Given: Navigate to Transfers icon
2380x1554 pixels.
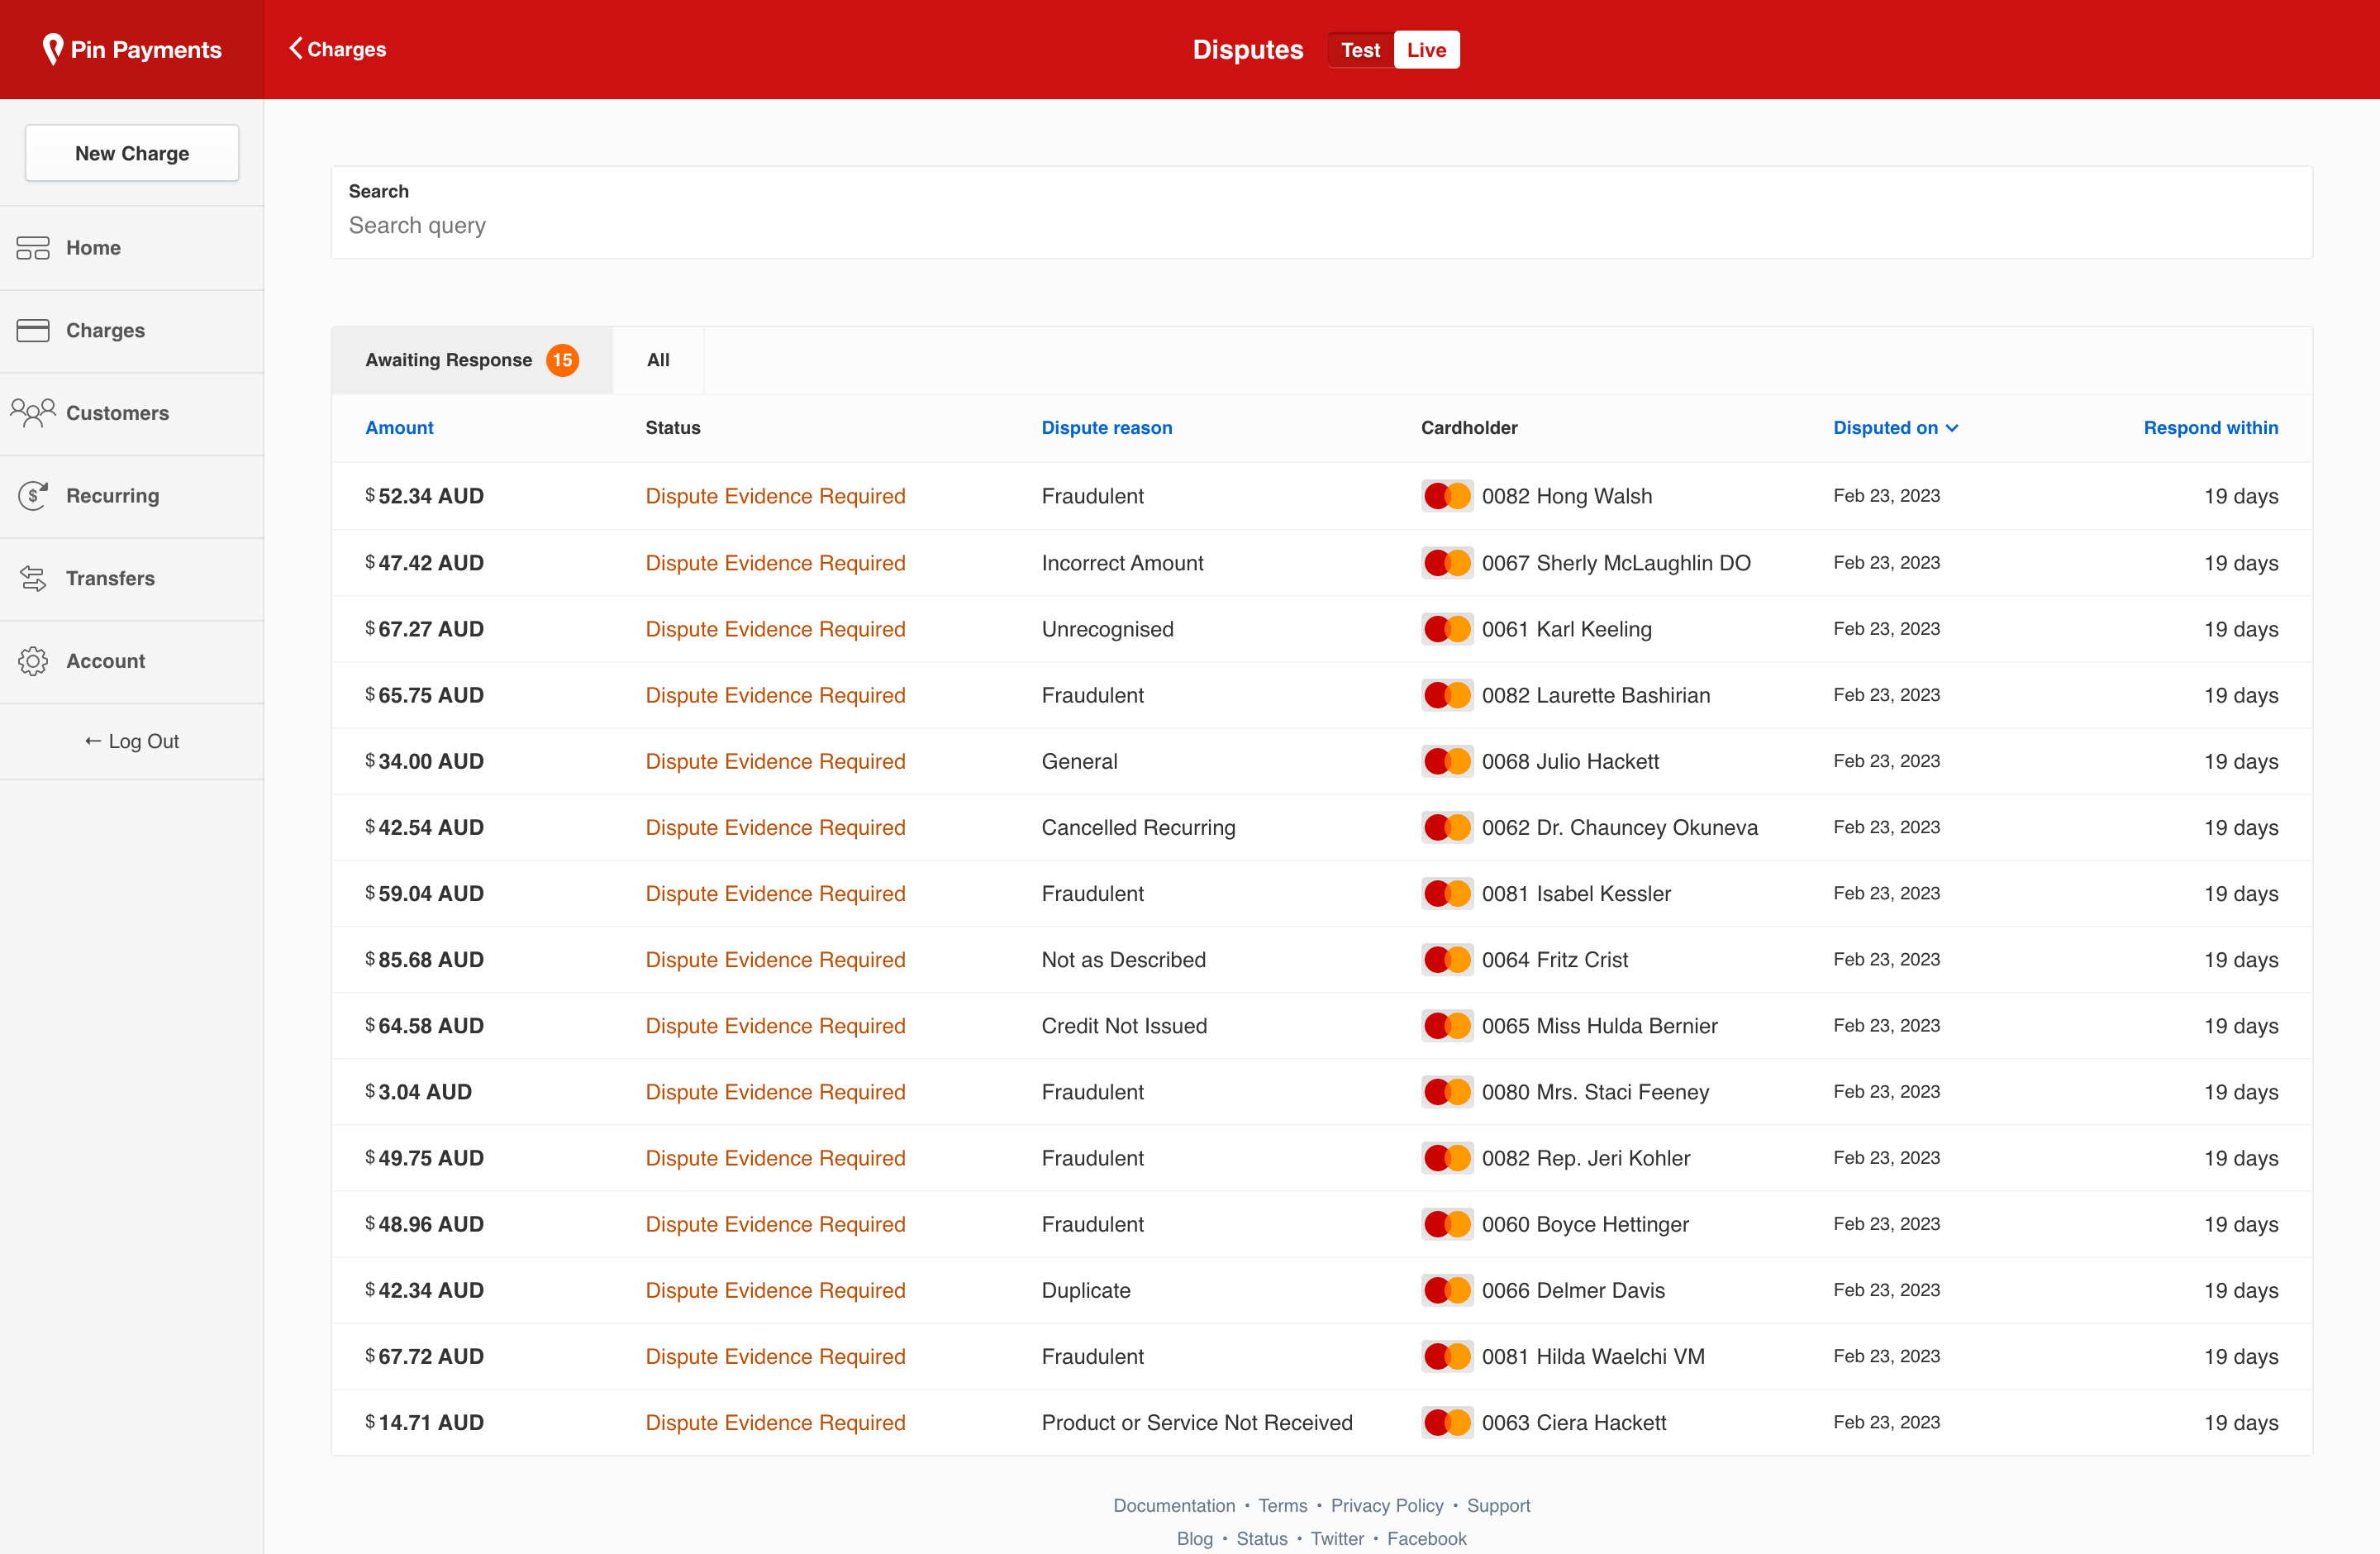Looking at the screenshot, I should click(x=35, y=578).
